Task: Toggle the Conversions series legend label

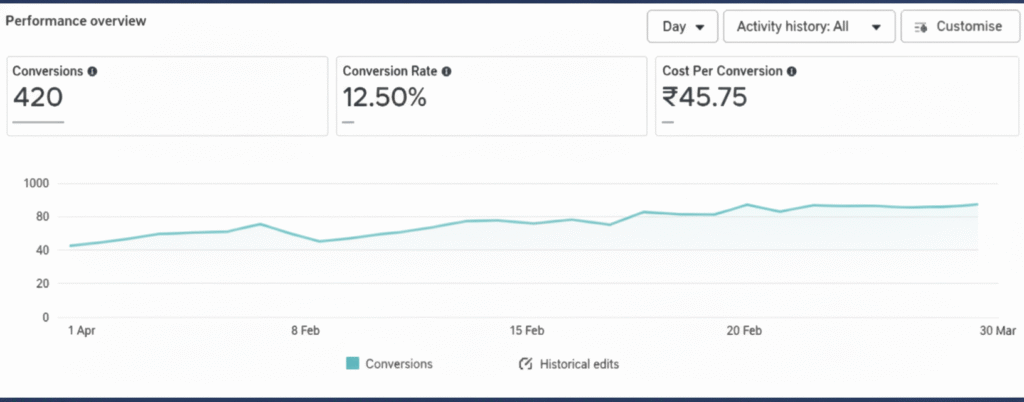Action: 399,364
